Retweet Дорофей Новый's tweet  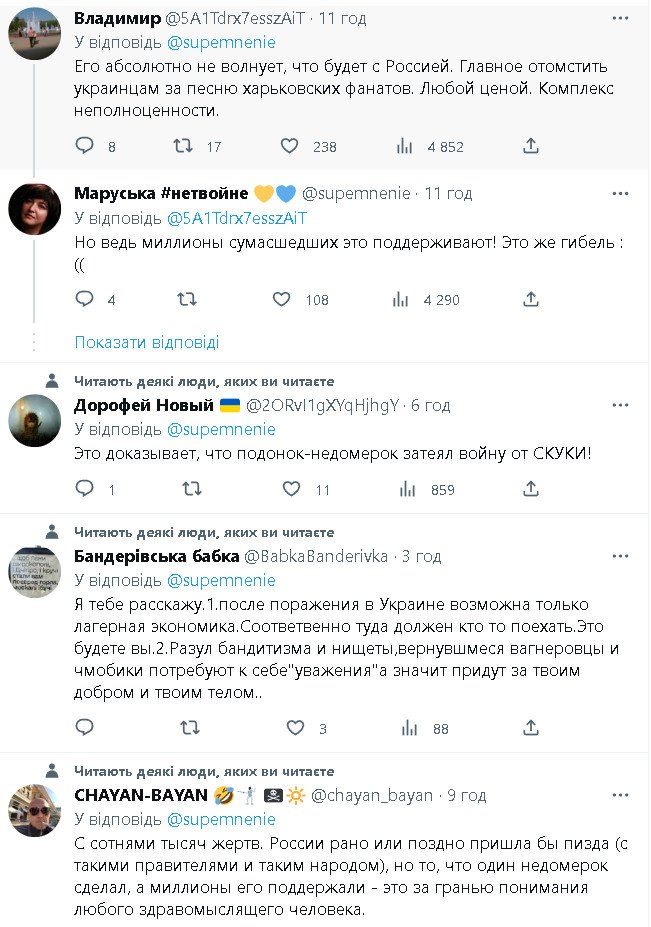tap(190, 489)
